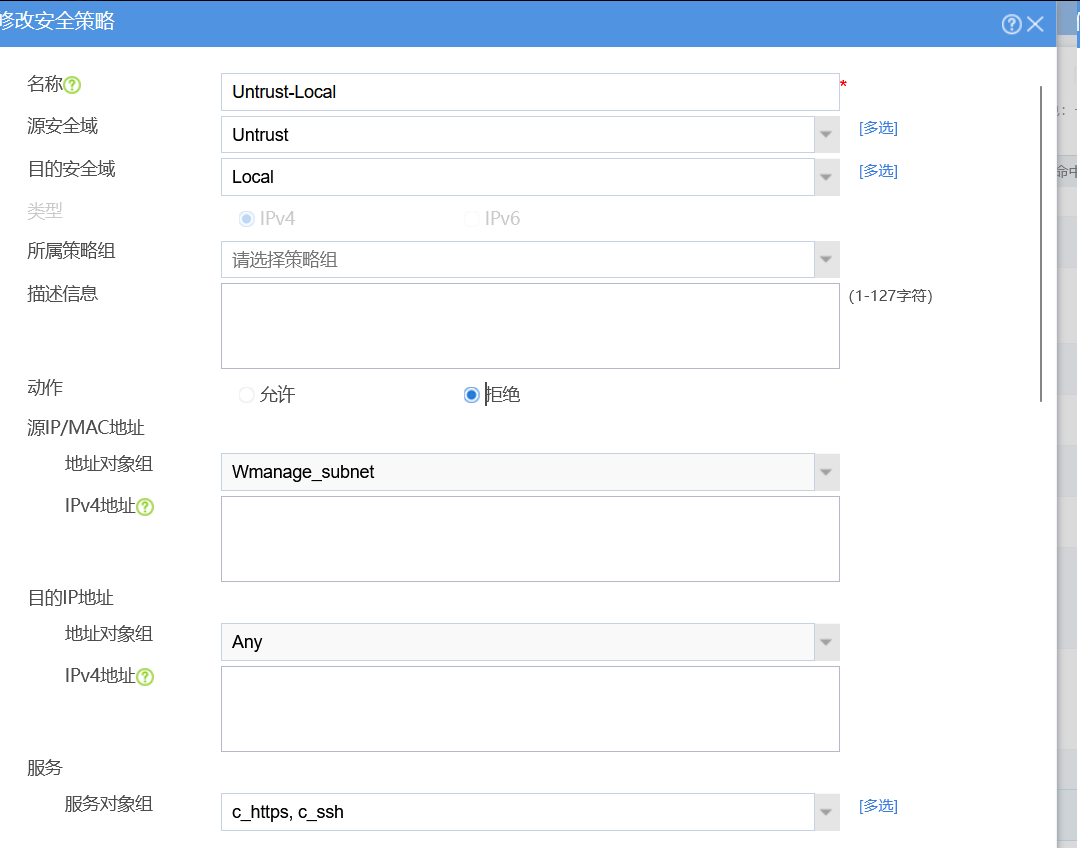Expand the 服务对象组 c_https, c_ssh dropdown
Viewport: 1080px width, 848px height.
point(826,812)
